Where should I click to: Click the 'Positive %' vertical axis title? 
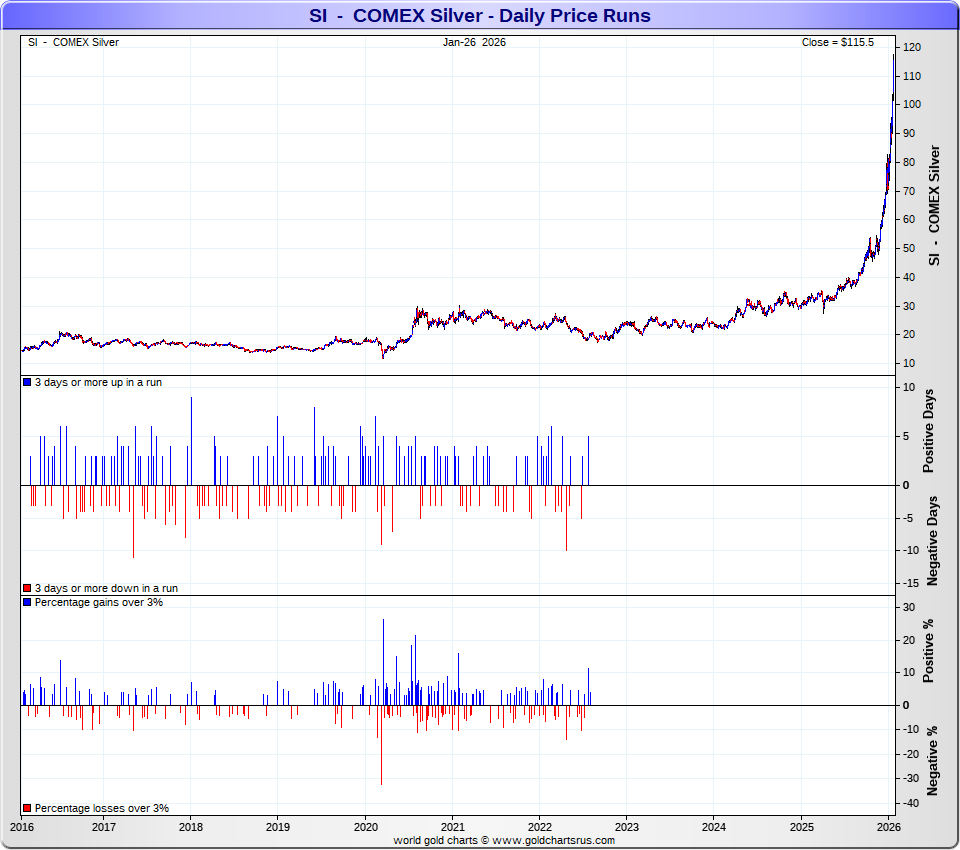(x=929, y=651)
